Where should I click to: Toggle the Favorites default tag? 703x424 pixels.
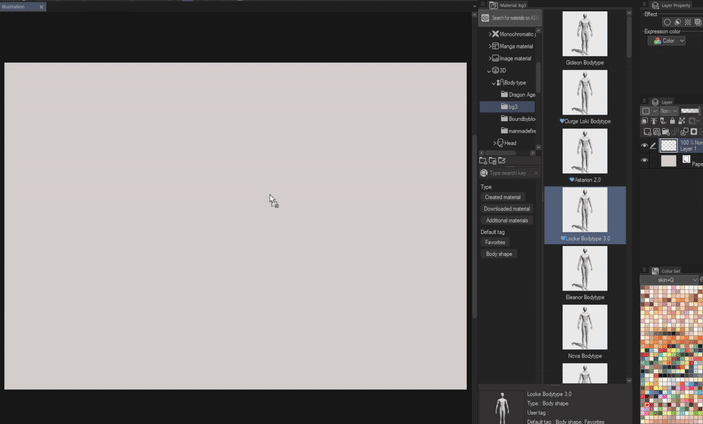click(x=495, y=242)
